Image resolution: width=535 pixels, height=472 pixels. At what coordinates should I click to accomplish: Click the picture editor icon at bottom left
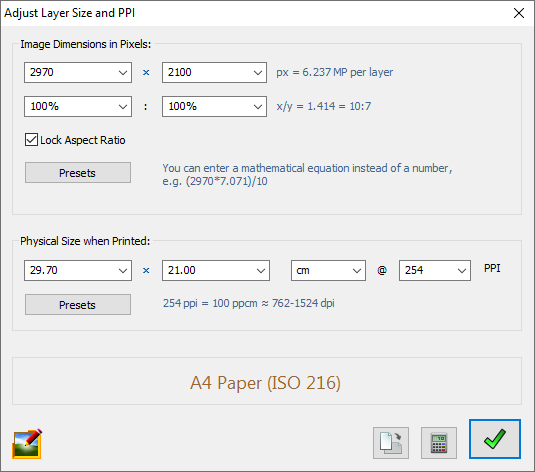point(27,443)
